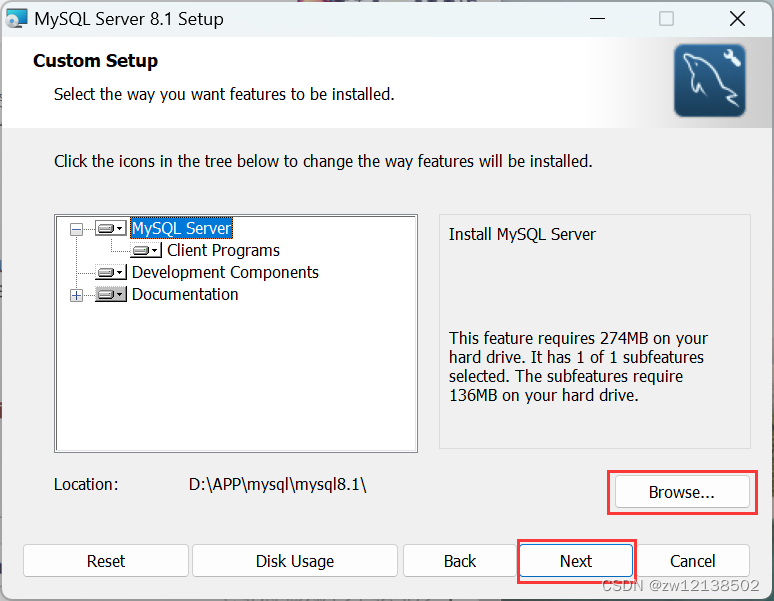The height and width of the screenshot is (601, 774).
Task: Click Browse to change install location
Action: [x=682, y=492]
